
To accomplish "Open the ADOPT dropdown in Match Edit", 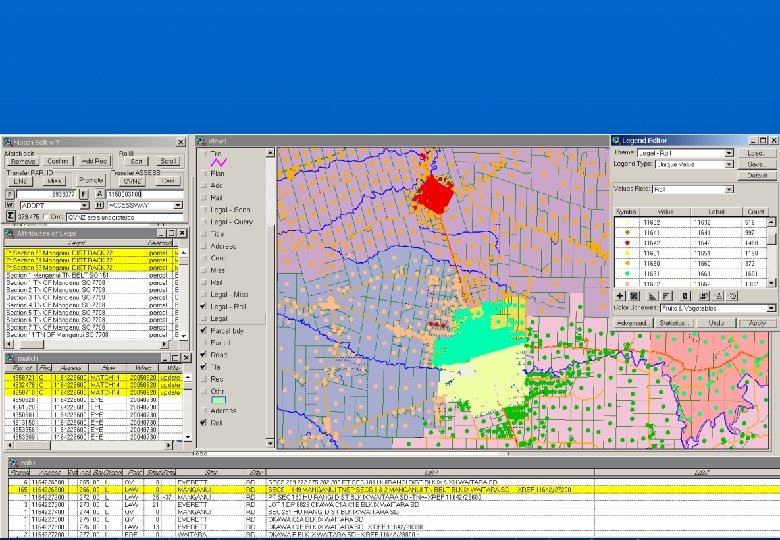I will (x=84, y=205).
